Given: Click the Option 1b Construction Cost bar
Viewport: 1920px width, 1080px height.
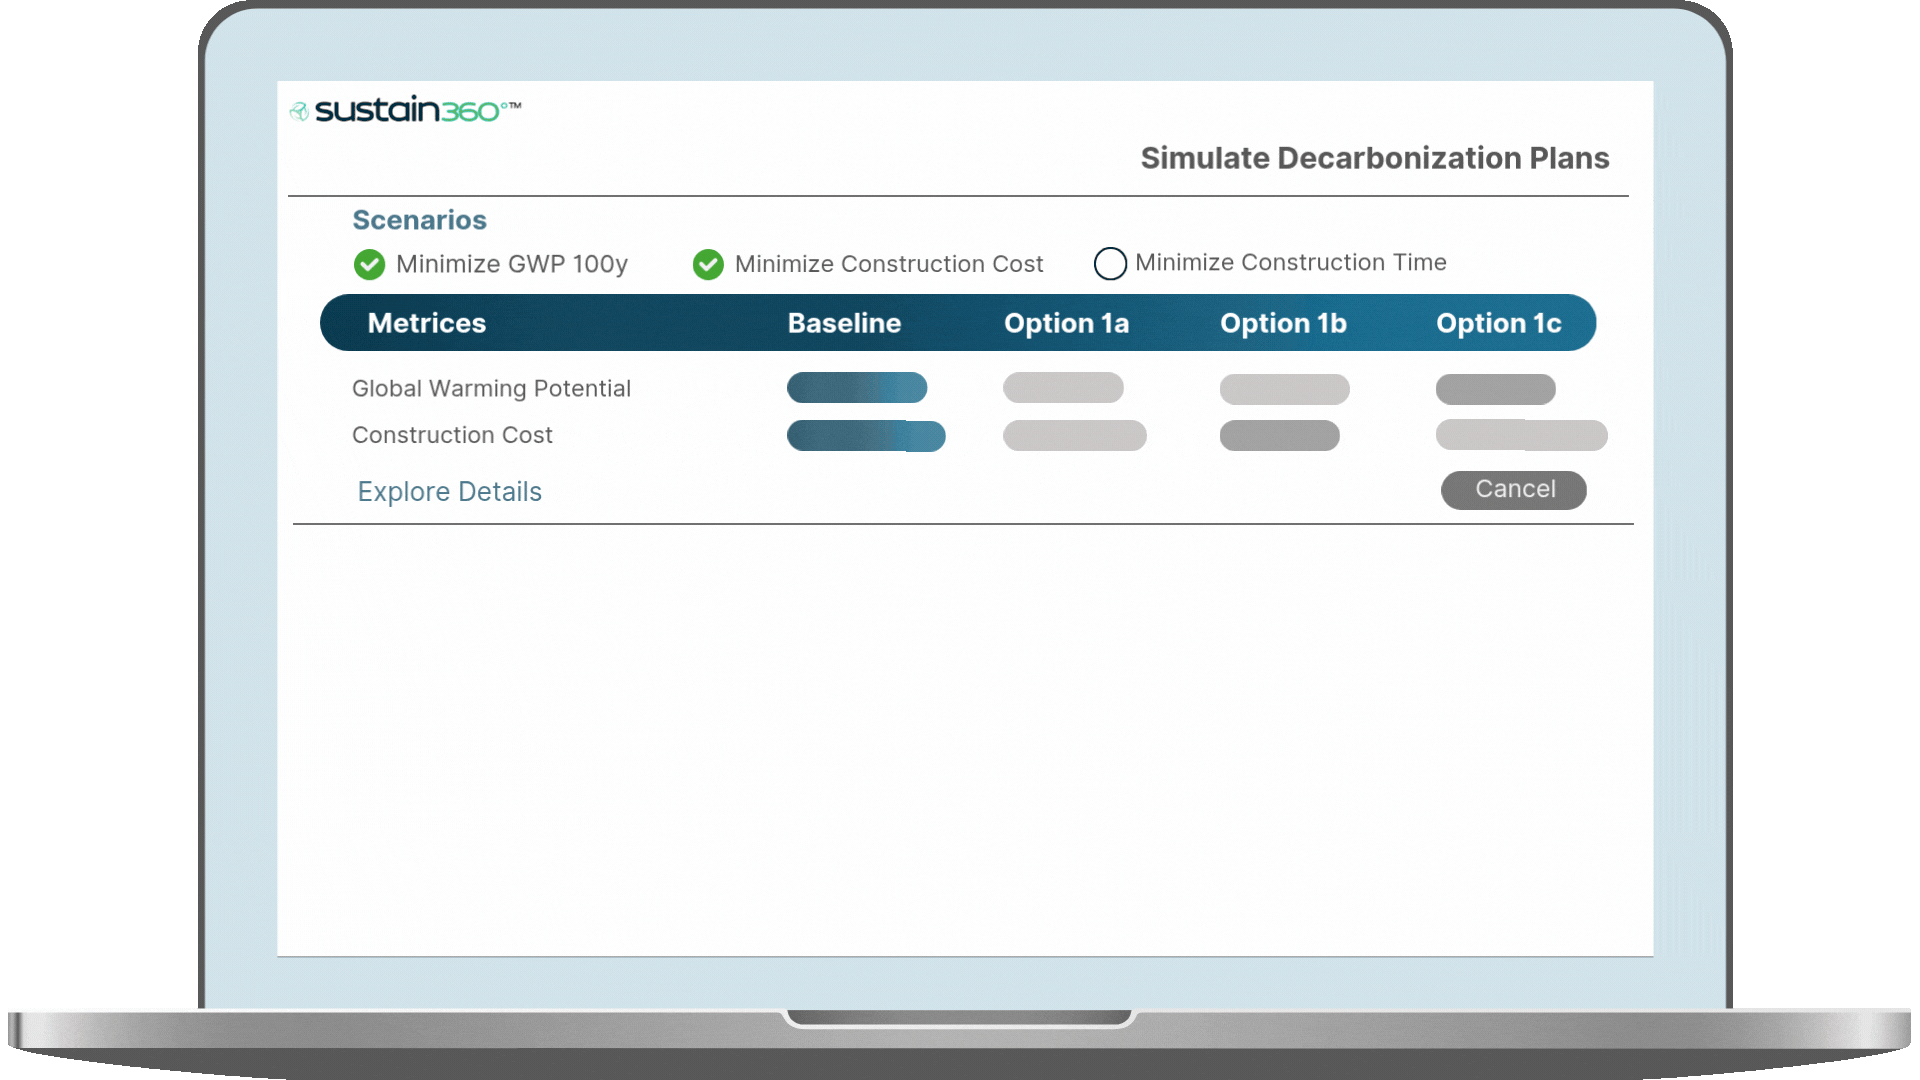Looking at the screenshot, I should [x=1280, y=435].
